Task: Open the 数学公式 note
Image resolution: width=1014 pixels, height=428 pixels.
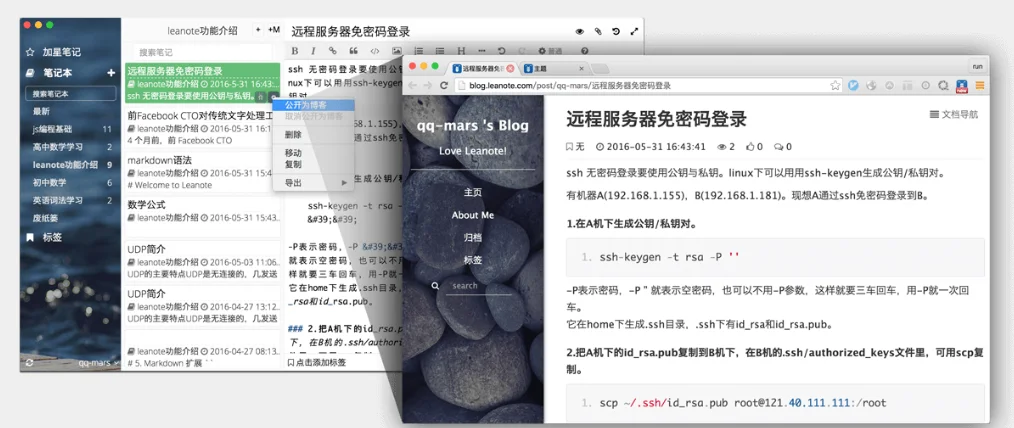Action: point(202,217)
